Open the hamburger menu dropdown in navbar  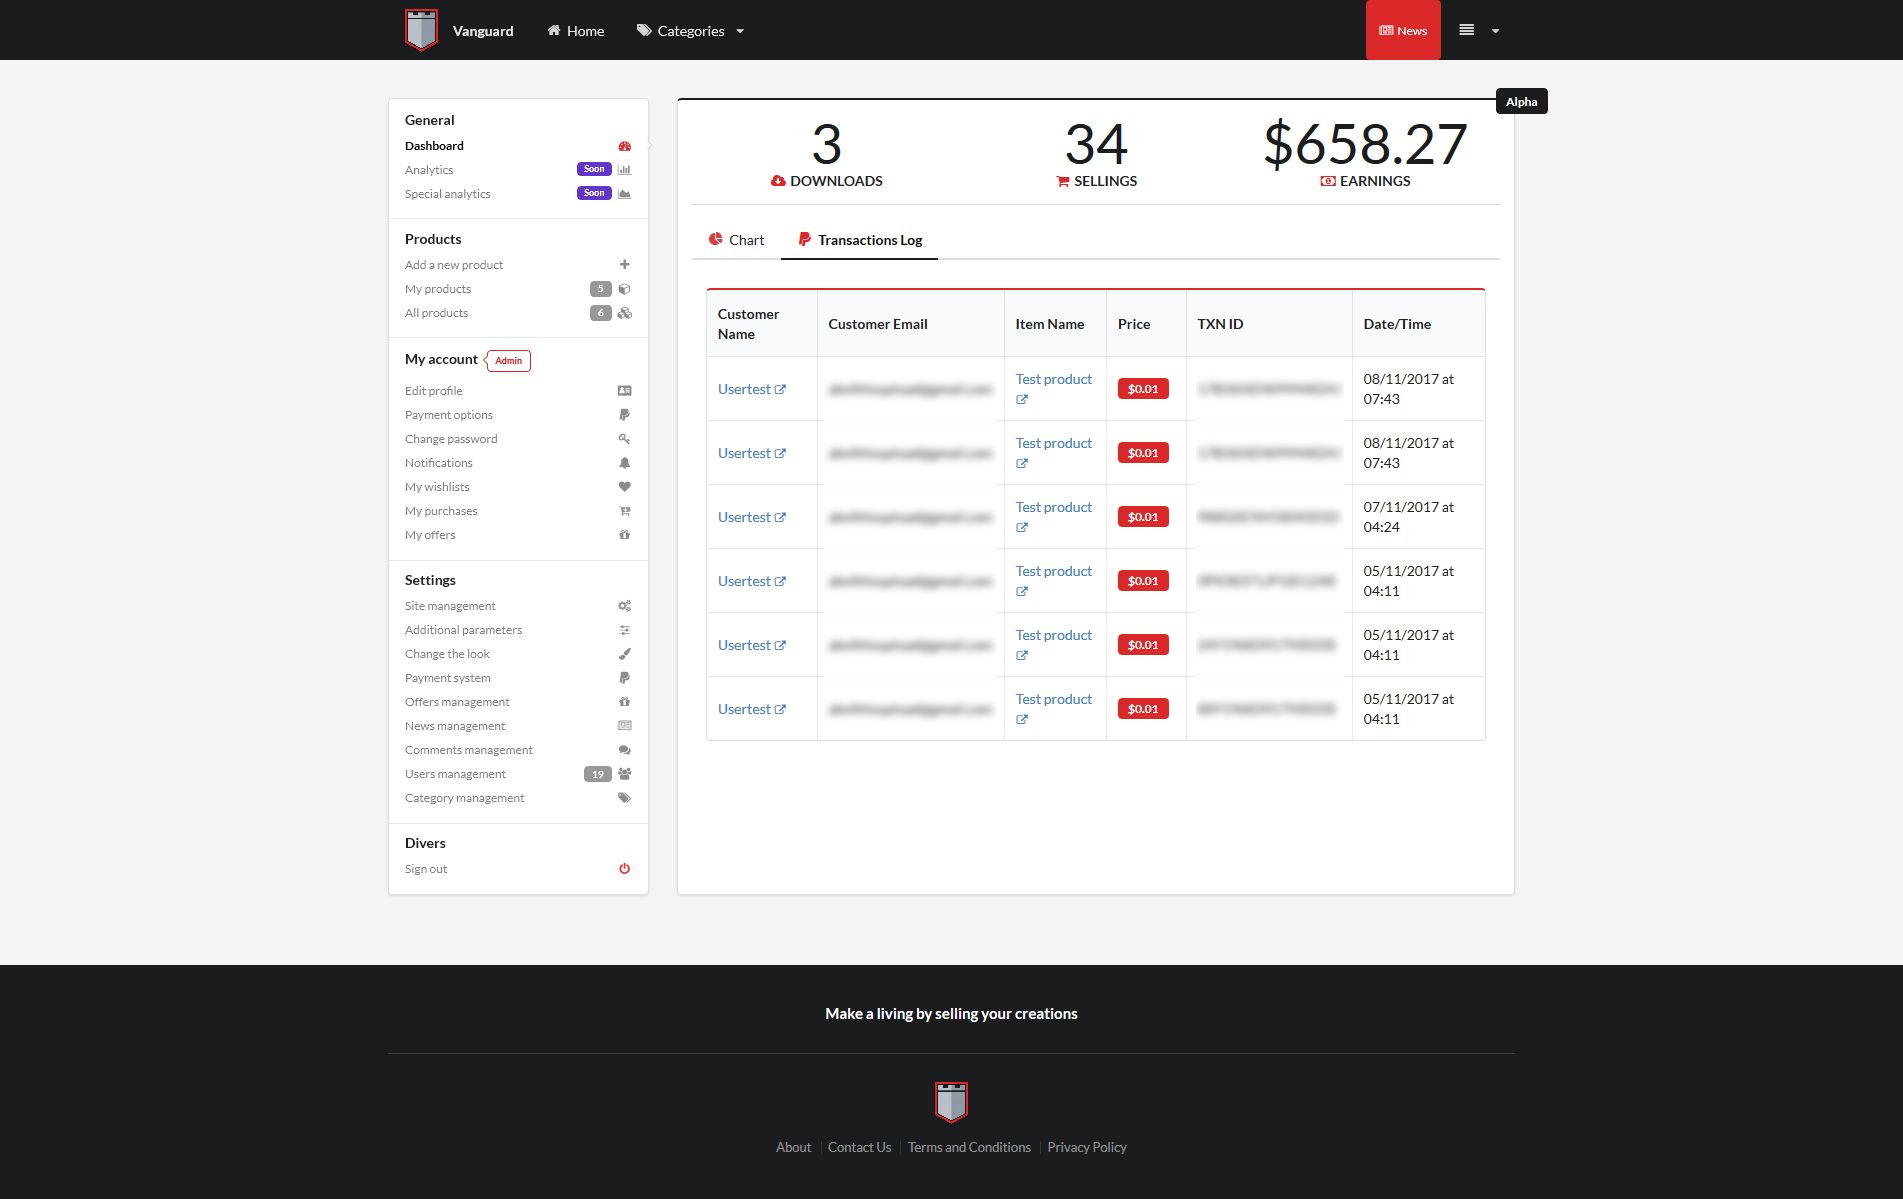coord(1479,31)
